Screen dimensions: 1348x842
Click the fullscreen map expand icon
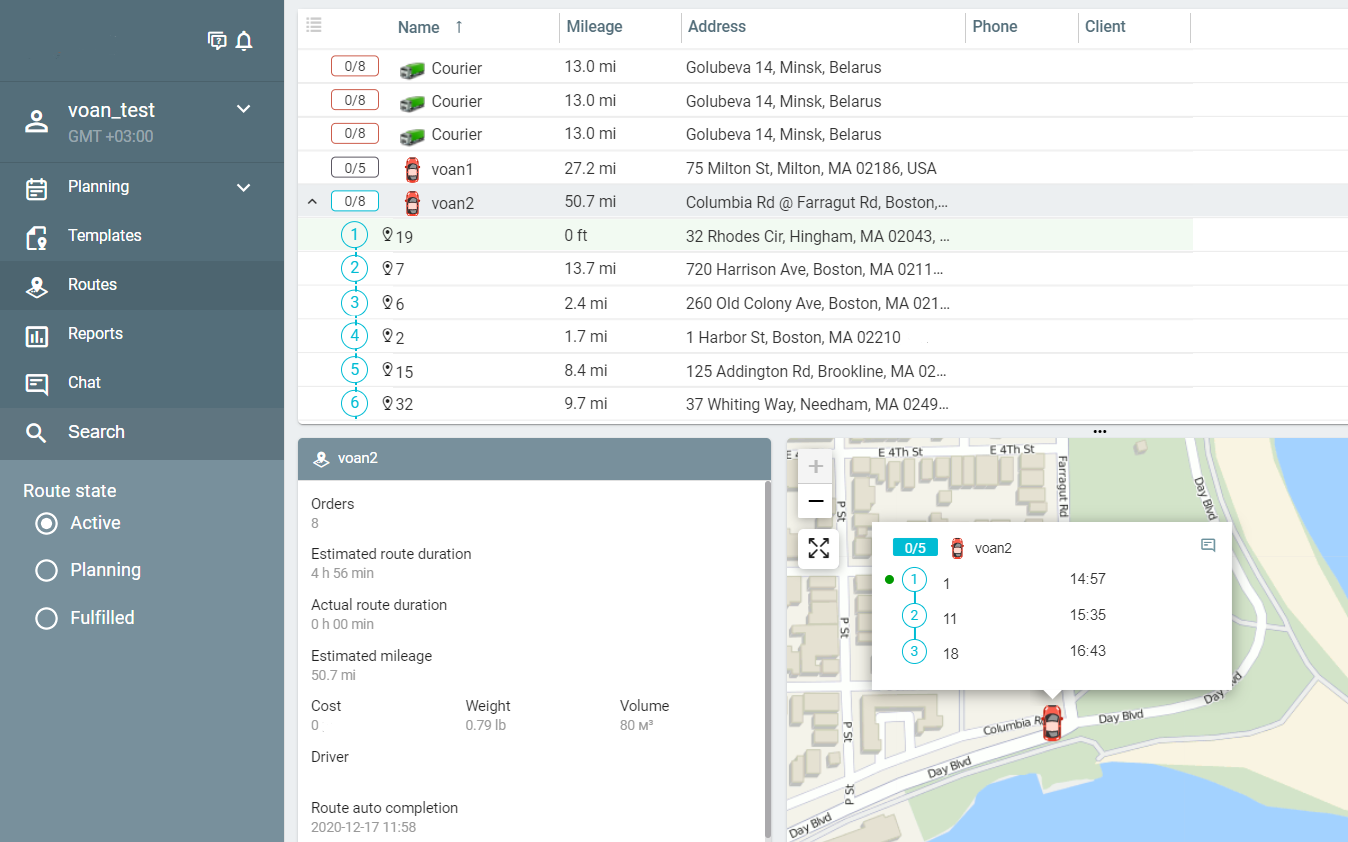pyautogui.click(x=818, y=548)
